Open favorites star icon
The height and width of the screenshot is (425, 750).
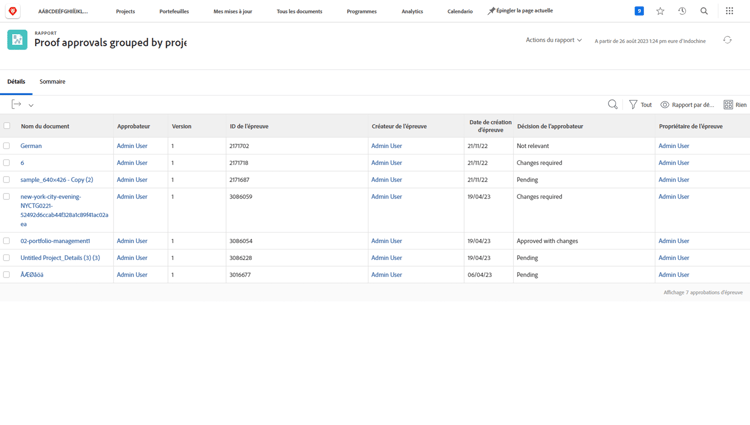(x=660, y=11)
